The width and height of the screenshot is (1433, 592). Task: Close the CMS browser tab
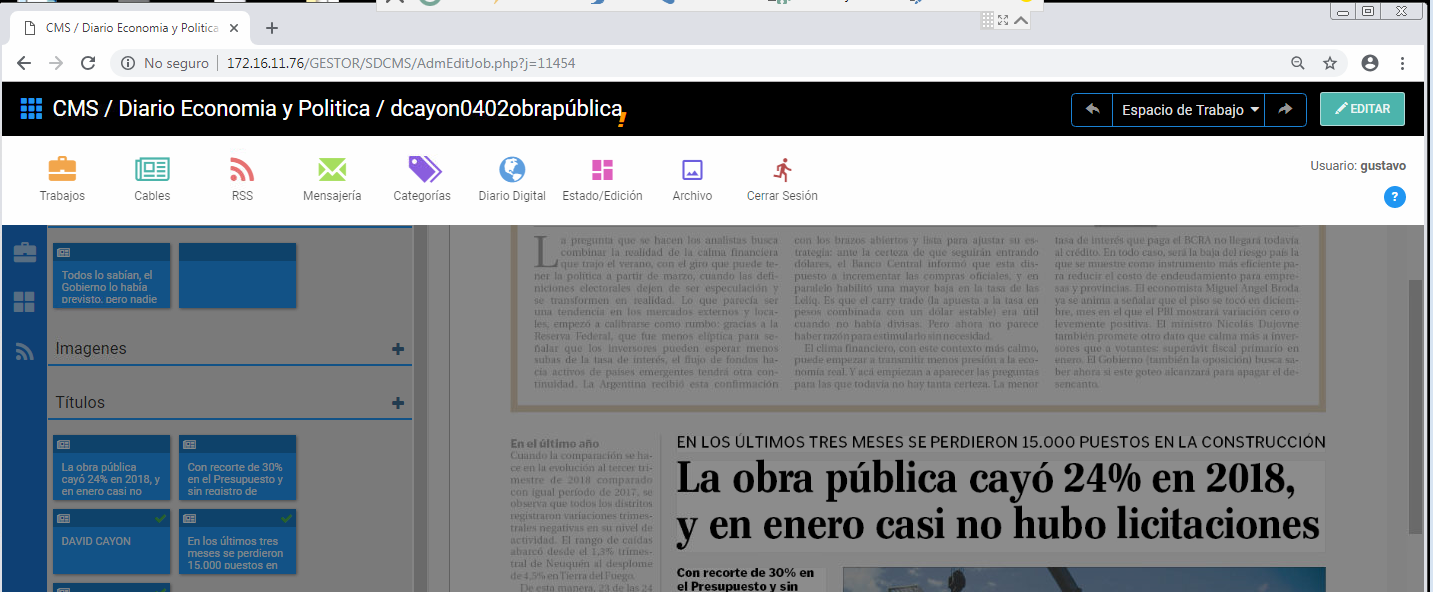click(234, 28)
